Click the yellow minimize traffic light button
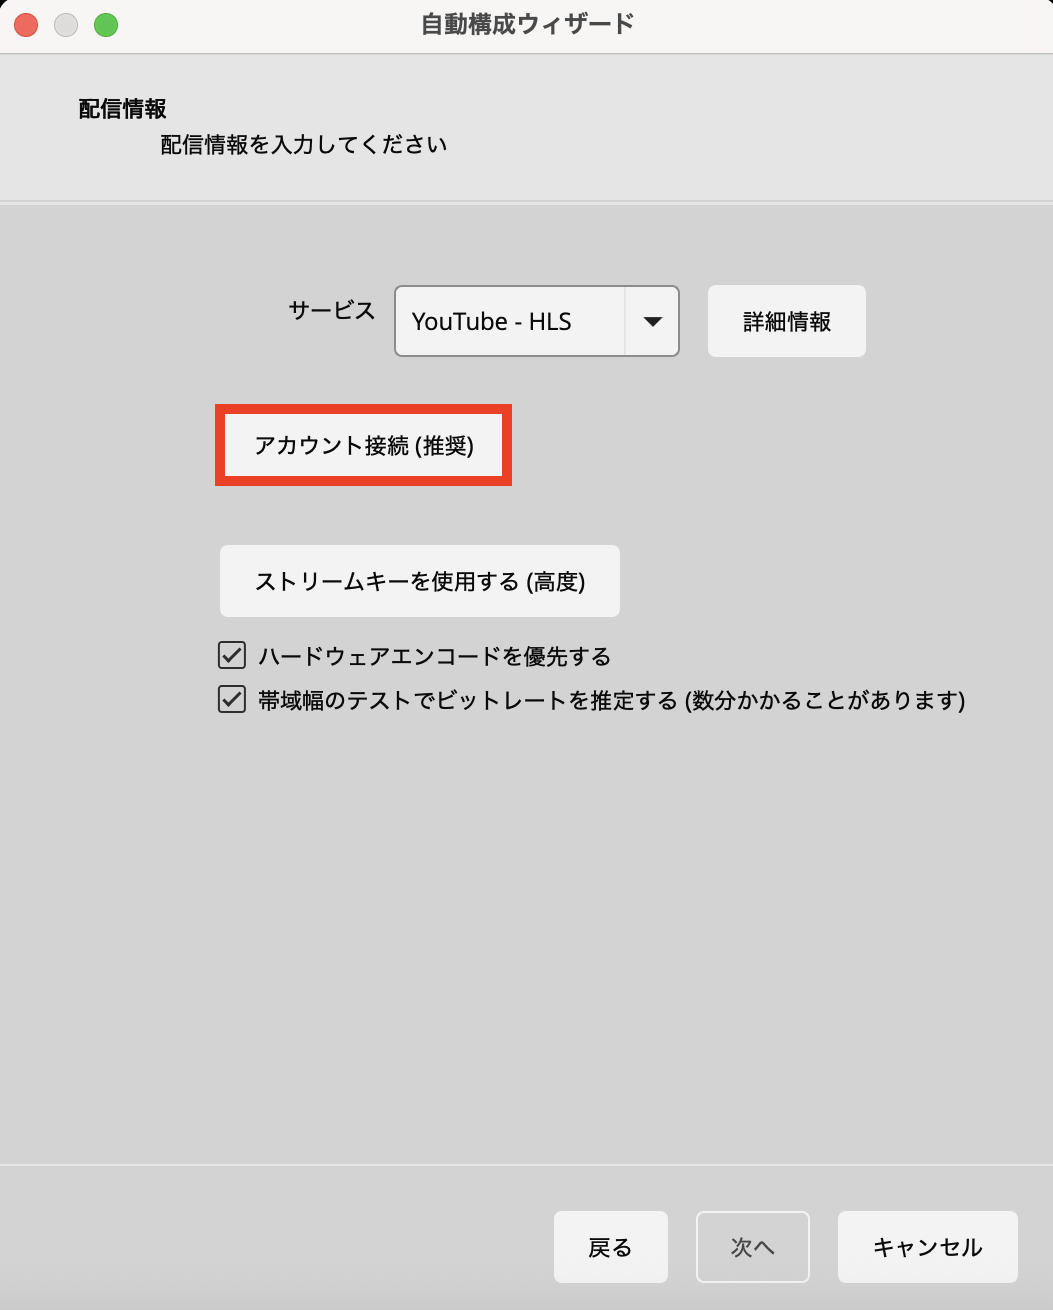The image size is (1053, 1310). 66,24
